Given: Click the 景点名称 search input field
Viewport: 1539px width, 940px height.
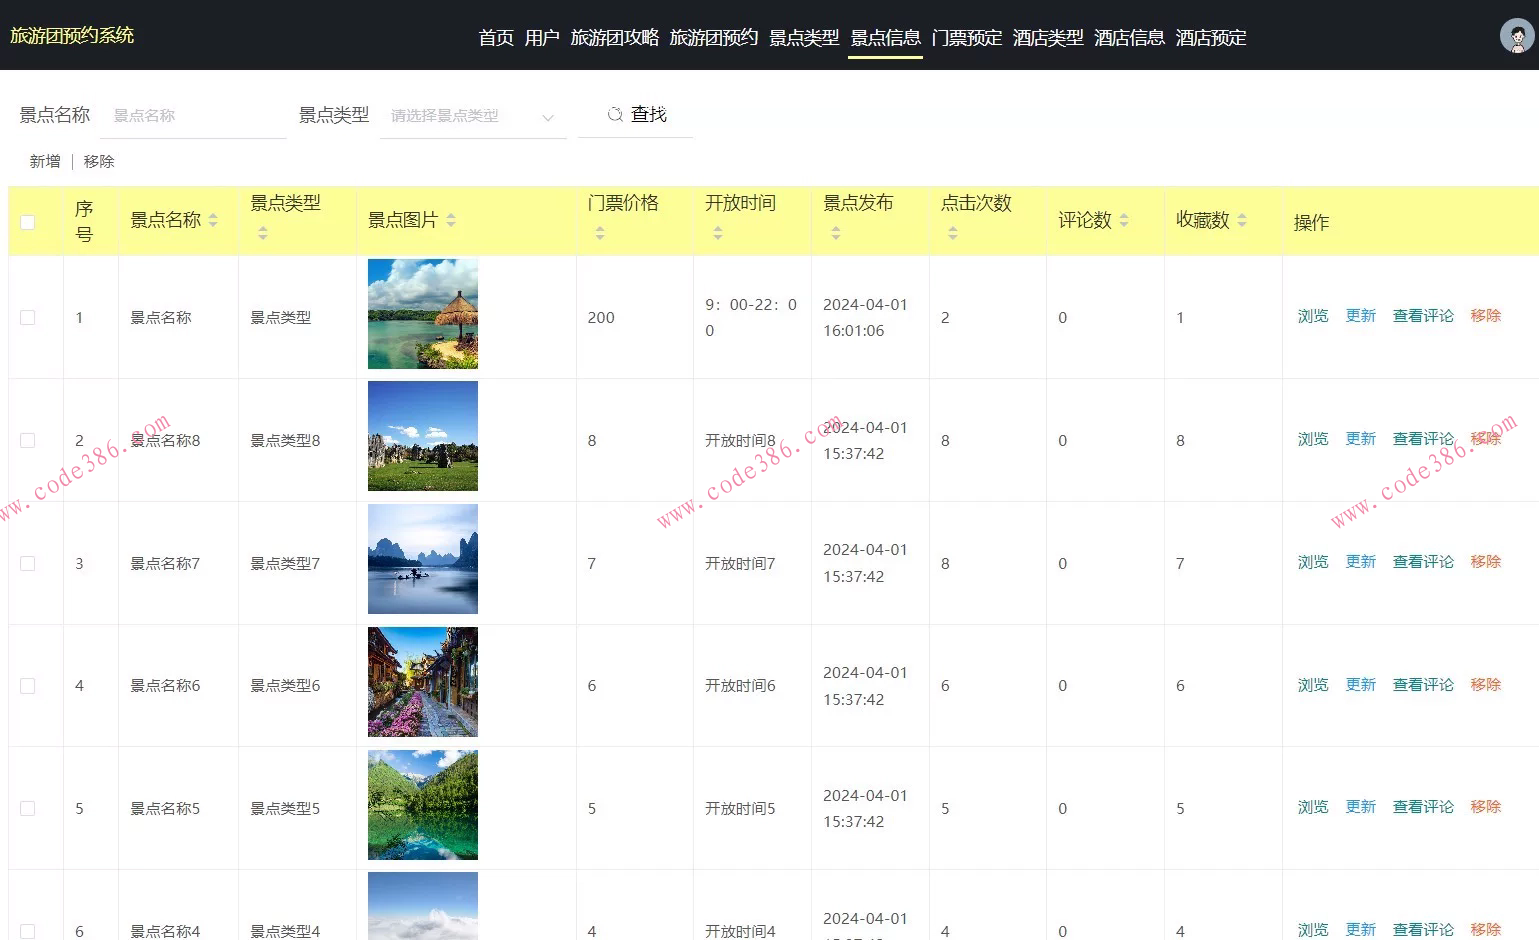Looking at the screenshot, I should (x=193, y=116).
